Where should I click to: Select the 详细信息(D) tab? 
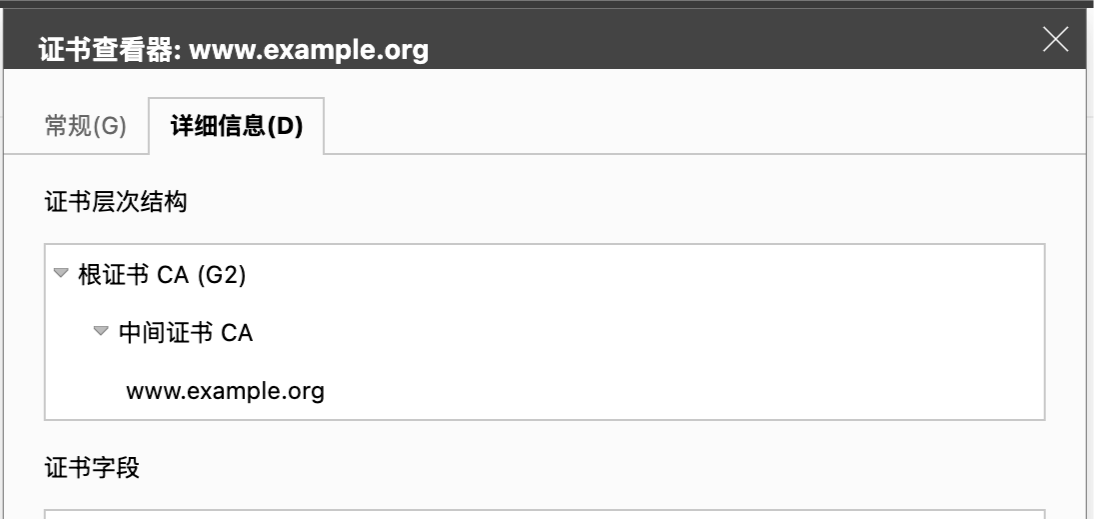pyautogui.click(x=237, y=127)
